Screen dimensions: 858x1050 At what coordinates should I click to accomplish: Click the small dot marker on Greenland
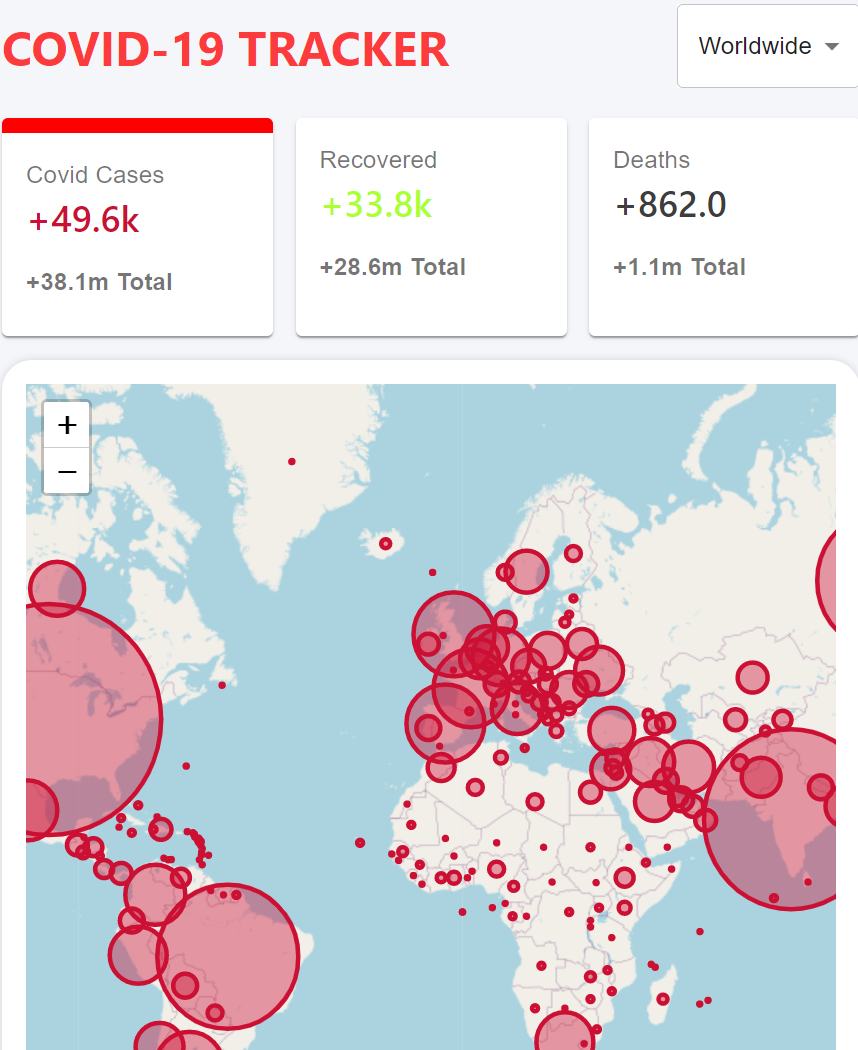(292, 461)
